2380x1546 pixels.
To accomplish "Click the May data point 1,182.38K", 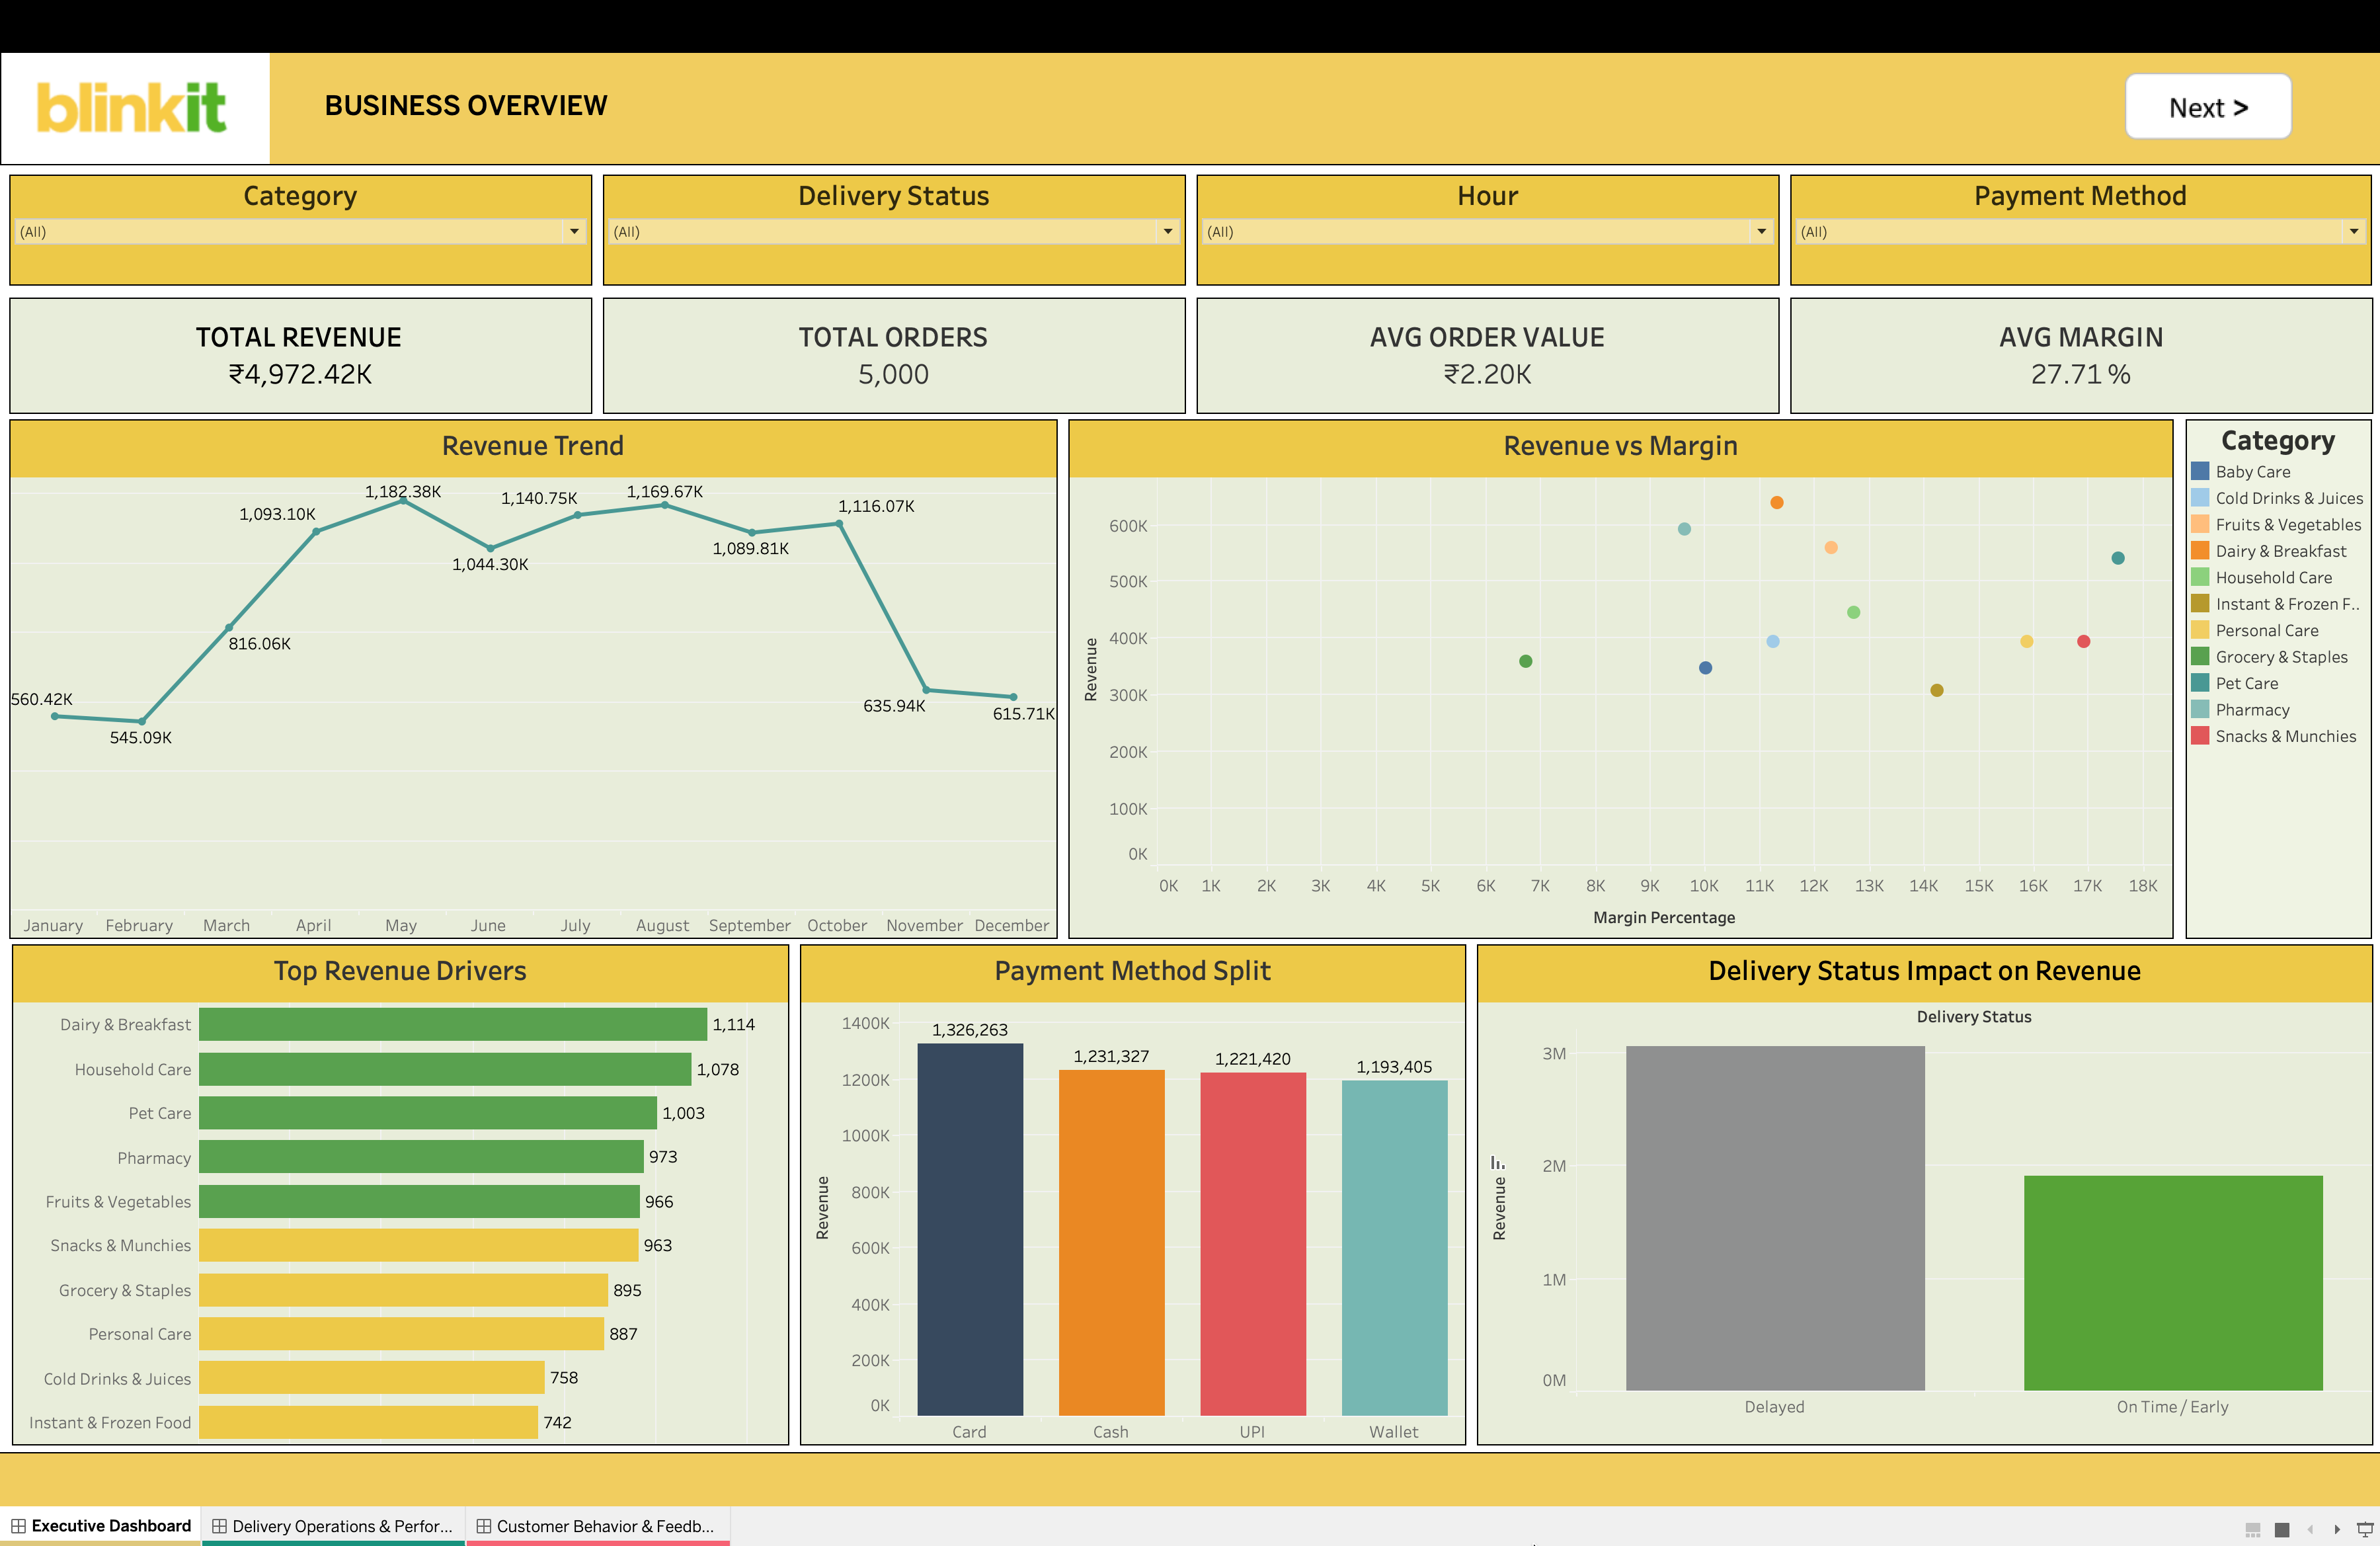I will tap(403, 501).
